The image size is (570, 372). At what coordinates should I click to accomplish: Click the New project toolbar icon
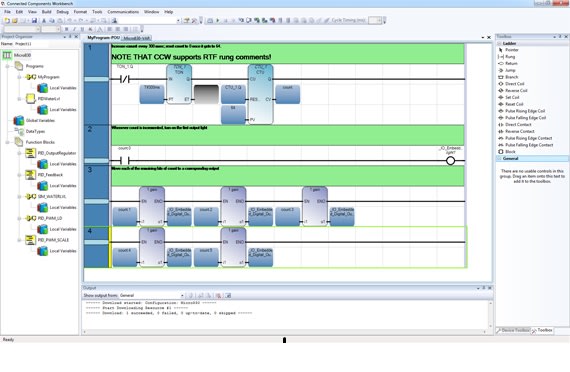pos(7,21)
